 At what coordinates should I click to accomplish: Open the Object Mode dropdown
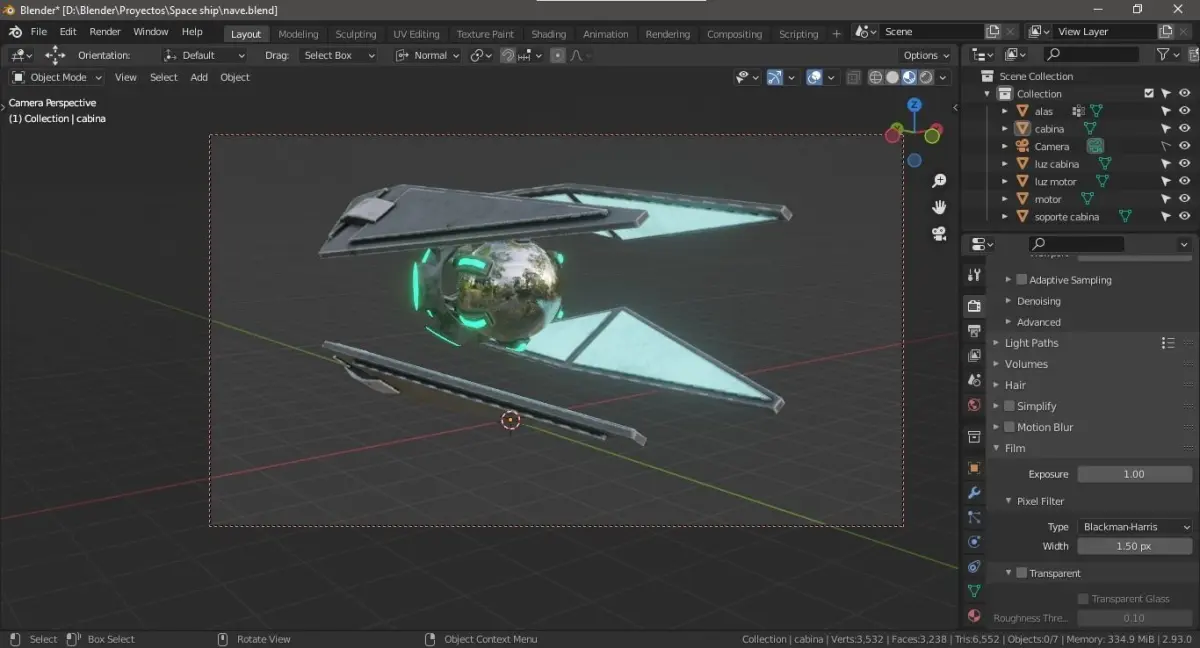click(57, 77)
